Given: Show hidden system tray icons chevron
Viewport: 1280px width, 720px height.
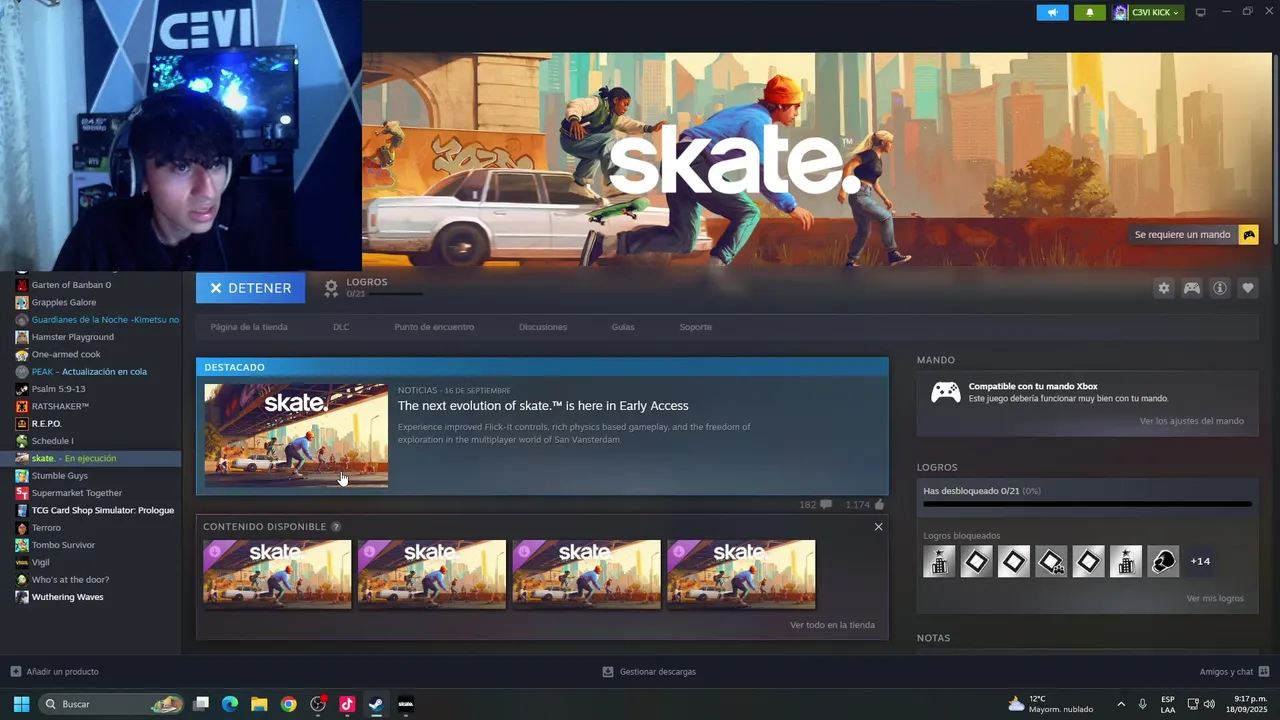Looking at the screenshot, I should click(1120, 704).
